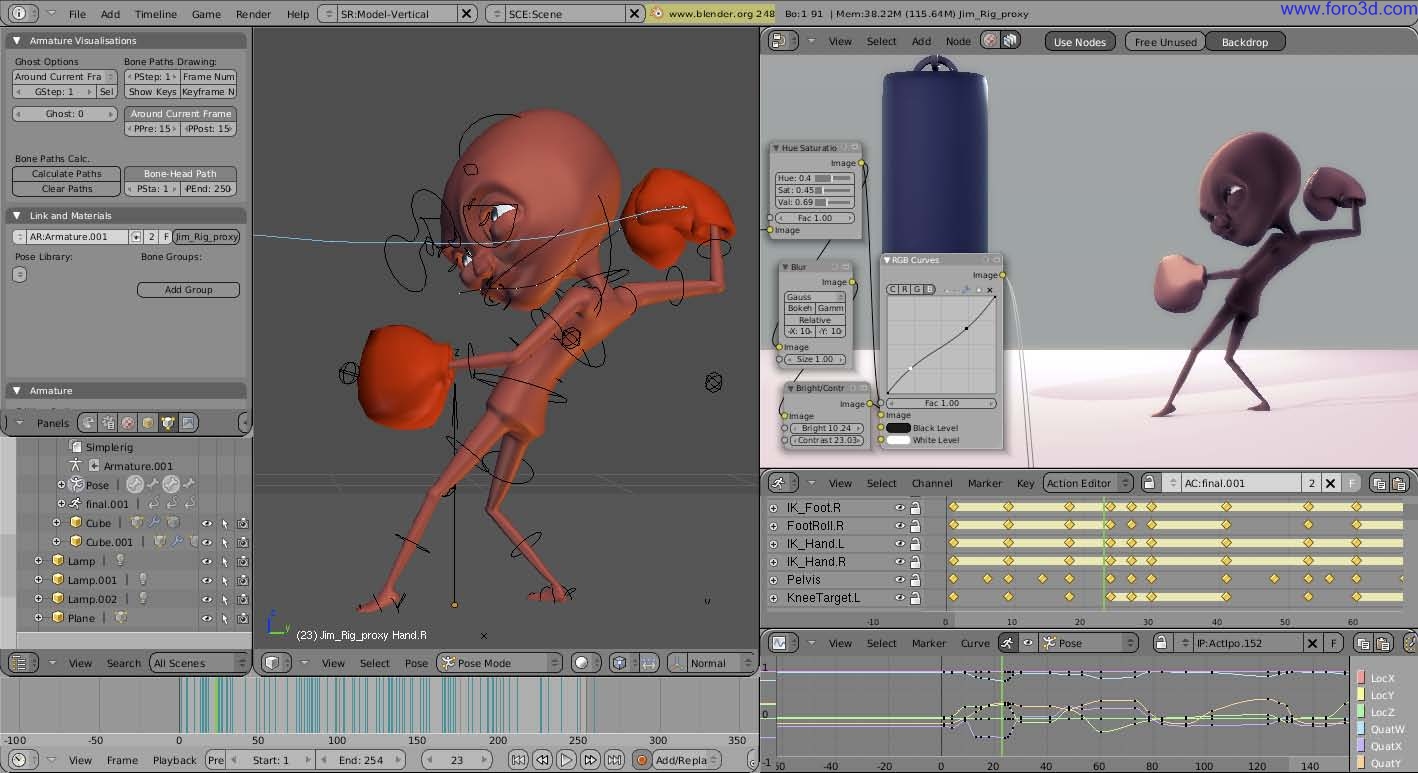Jump to the timeline end frame

(614, 760)
